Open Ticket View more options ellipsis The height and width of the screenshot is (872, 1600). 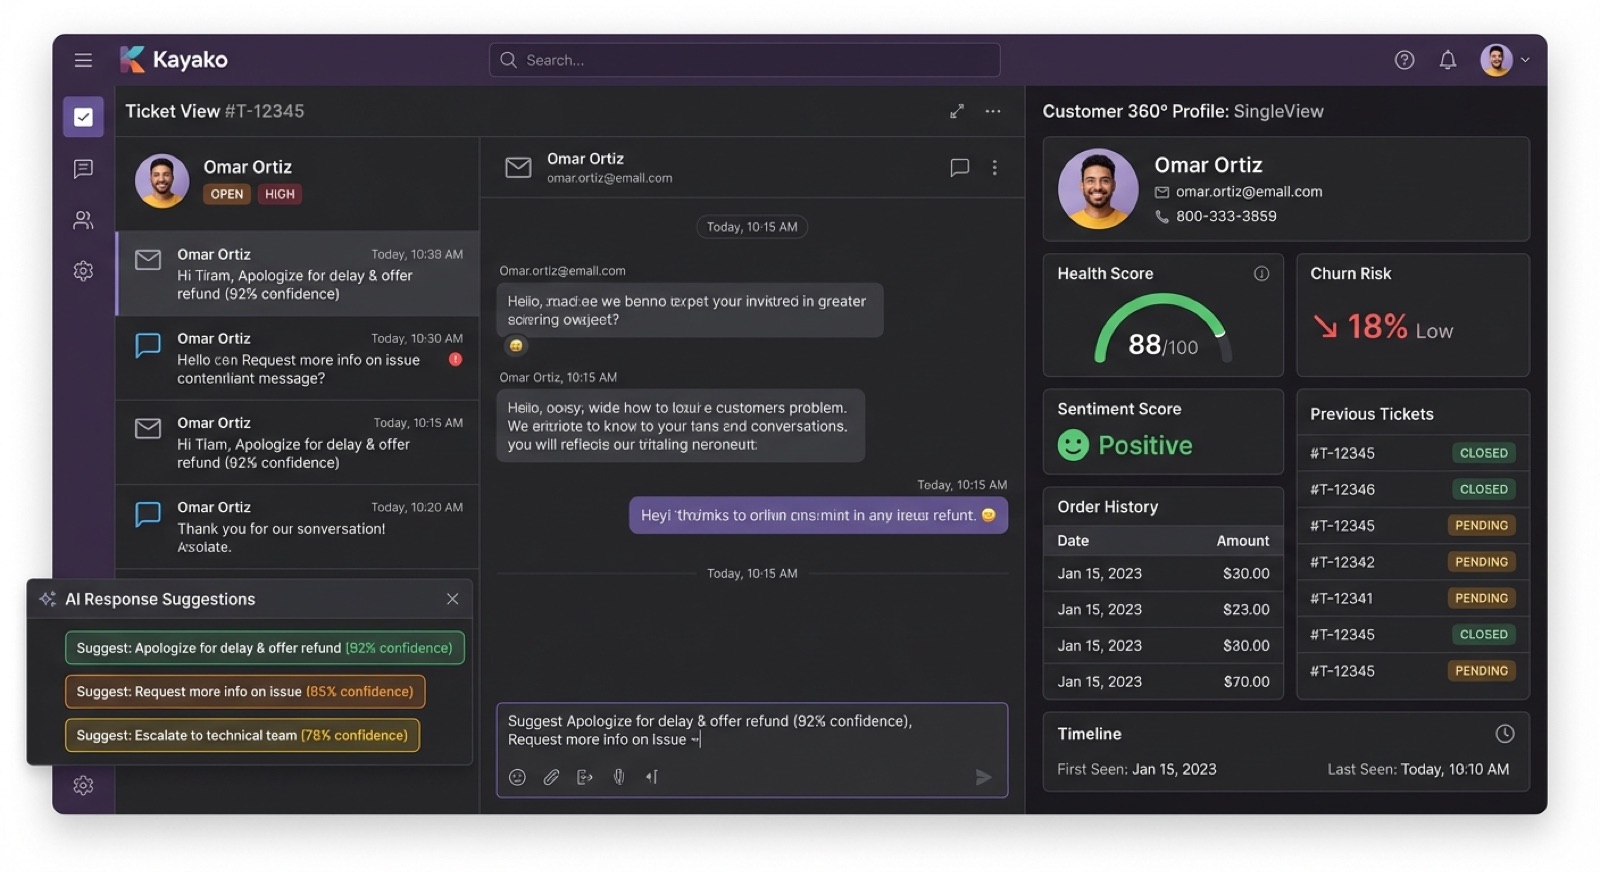(992, 111)
